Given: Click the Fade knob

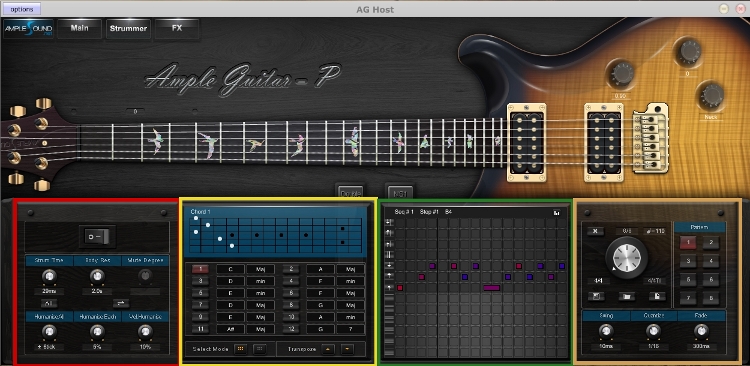Looking at the screenshot, I should pyautogui.click(x=701, y=331).
